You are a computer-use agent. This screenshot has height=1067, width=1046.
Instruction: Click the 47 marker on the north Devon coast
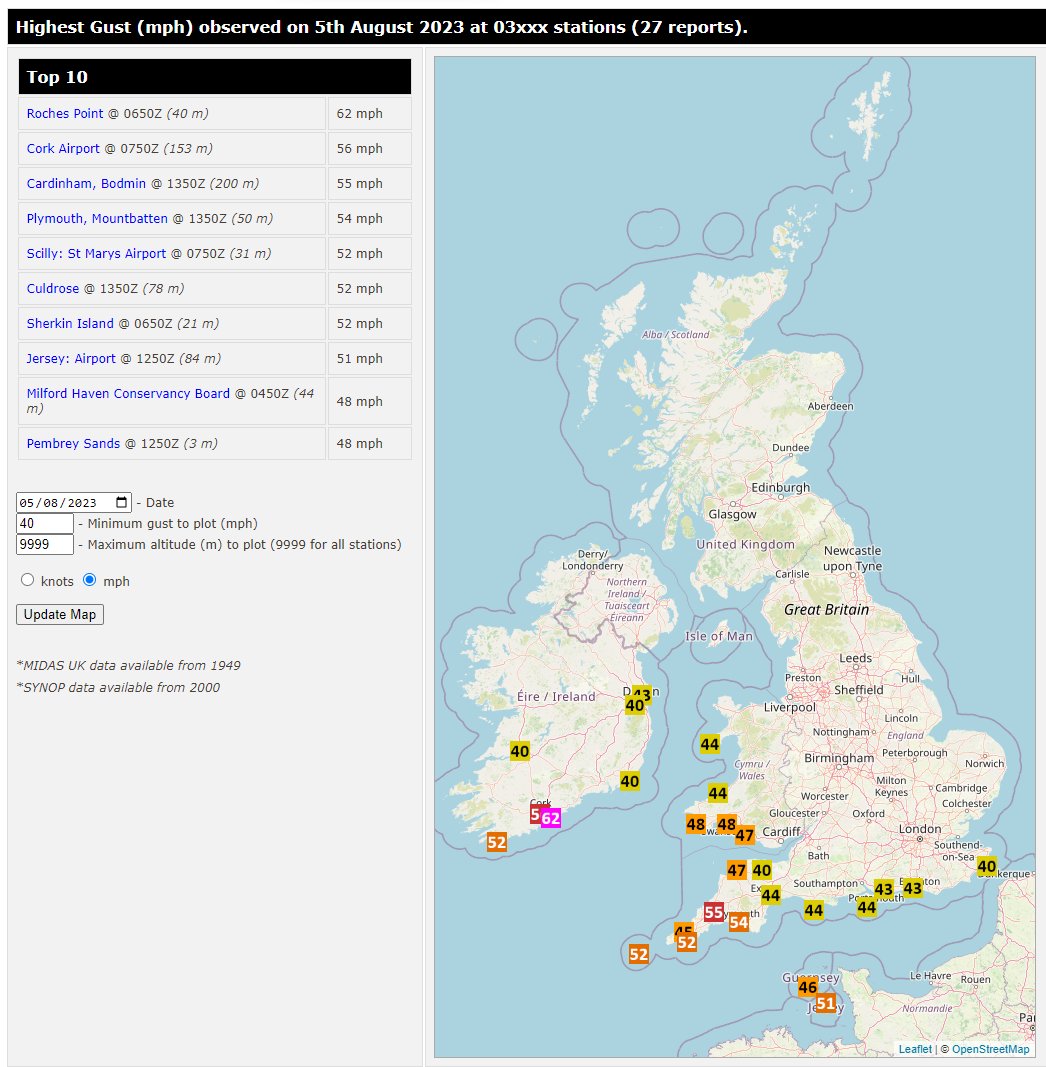pos(736,870)
